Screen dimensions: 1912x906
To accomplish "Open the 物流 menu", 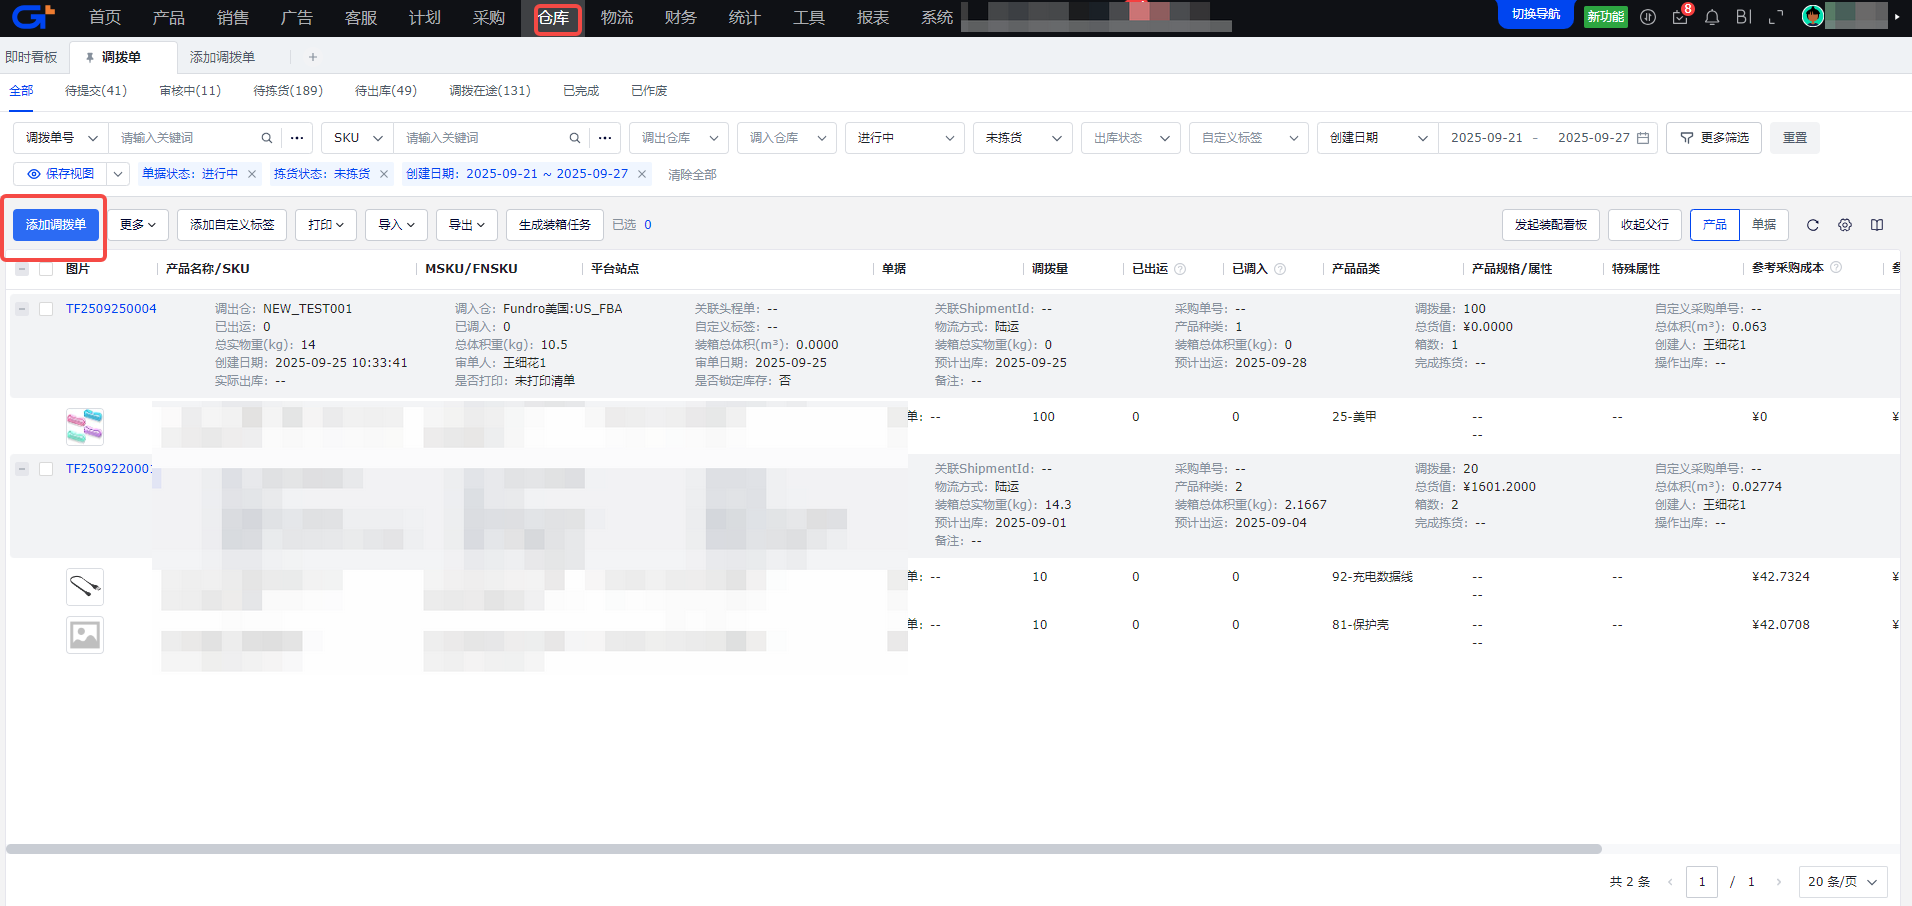I will (x=617, y=18).
